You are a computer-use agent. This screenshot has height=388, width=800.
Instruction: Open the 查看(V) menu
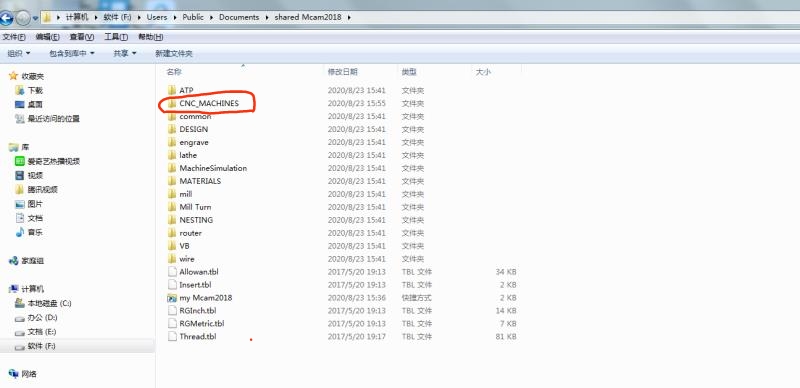(x=82, y=37)
